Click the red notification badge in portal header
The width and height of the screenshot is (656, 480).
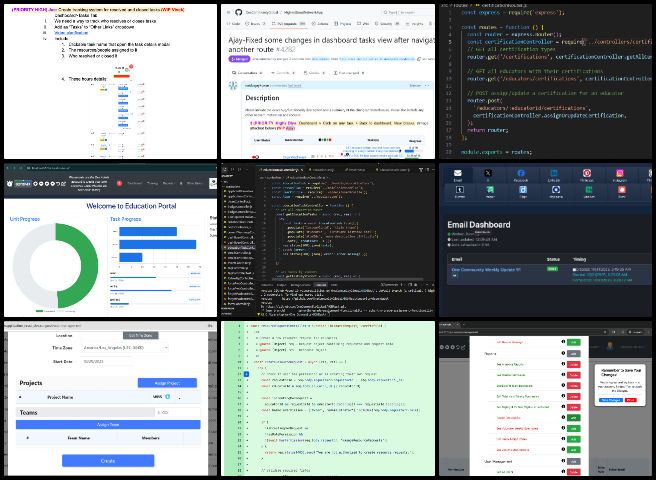click(x=119, y=183)
